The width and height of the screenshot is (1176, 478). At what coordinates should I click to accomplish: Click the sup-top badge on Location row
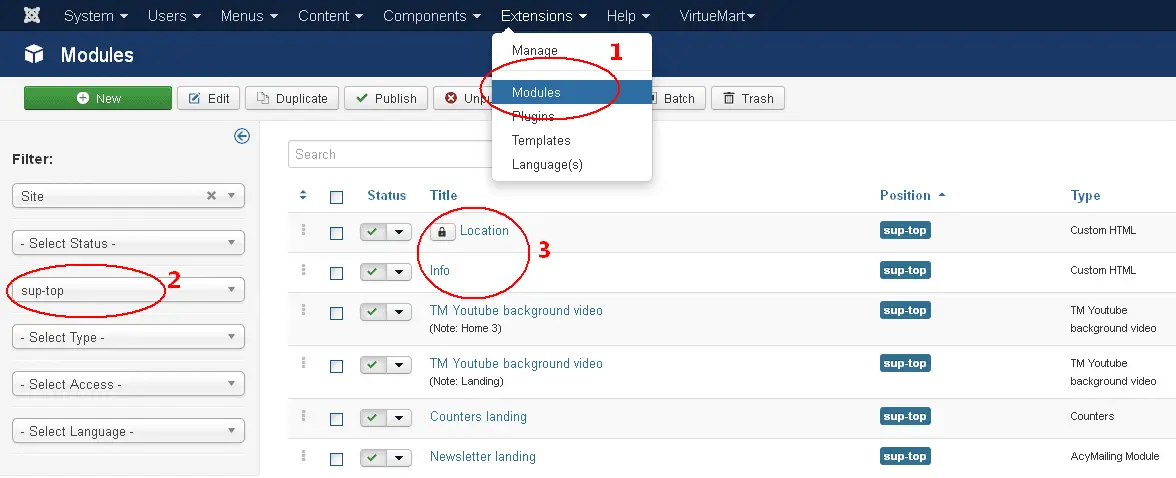point(905,230)
